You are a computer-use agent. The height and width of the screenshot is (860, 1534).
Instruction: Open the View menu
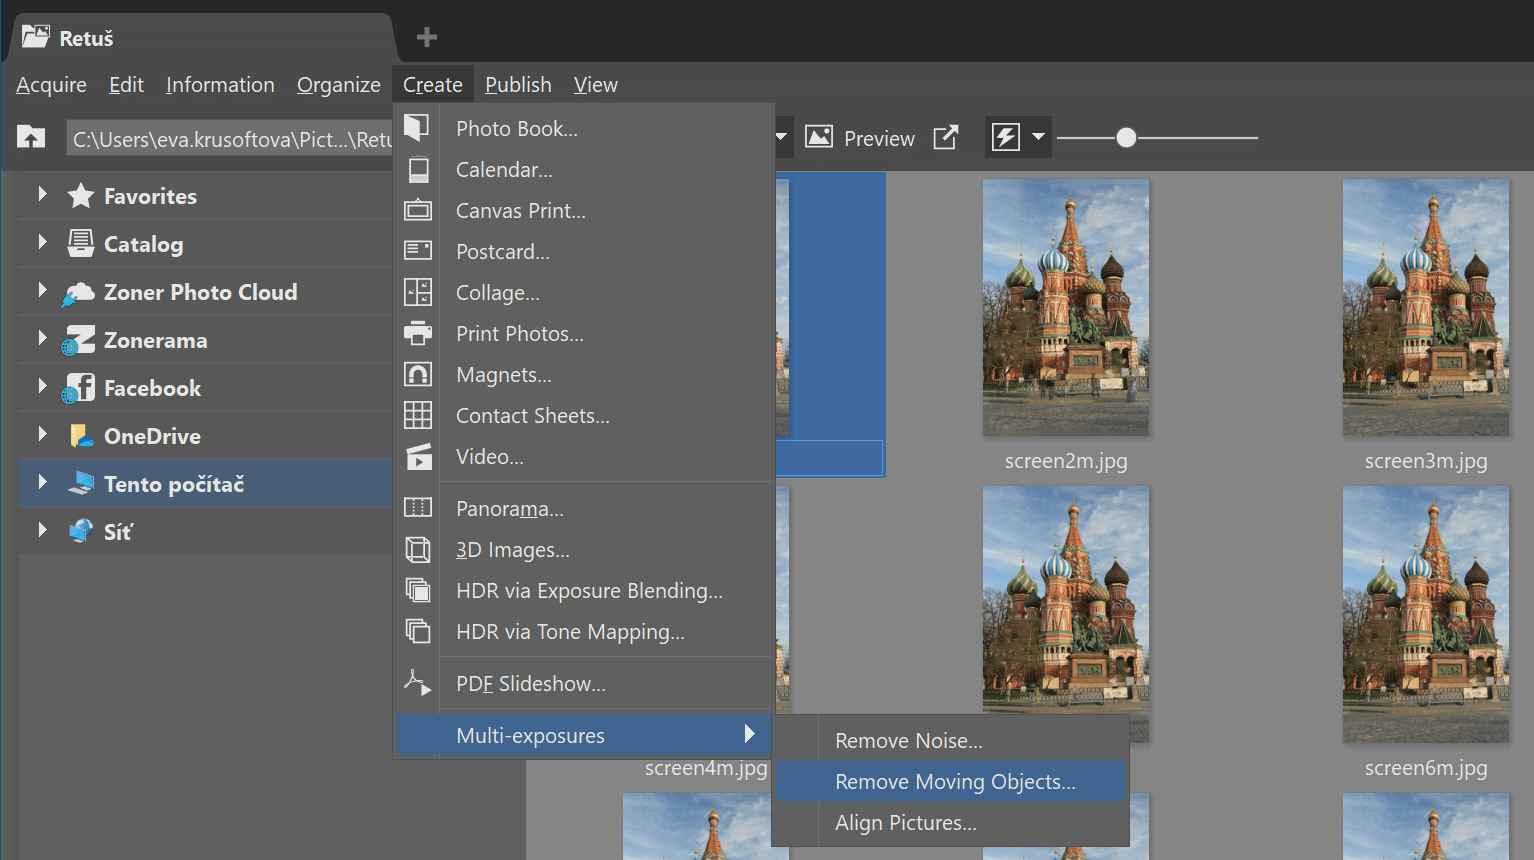(x=596, y=85)
